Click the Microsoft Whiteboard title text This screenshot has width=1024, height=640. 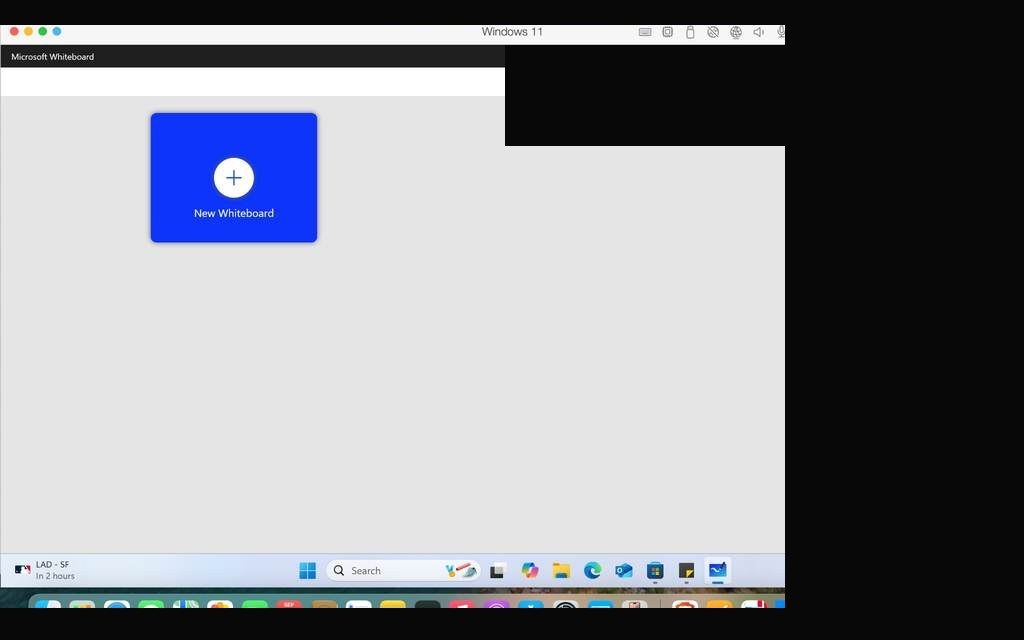tap(52, 57)
